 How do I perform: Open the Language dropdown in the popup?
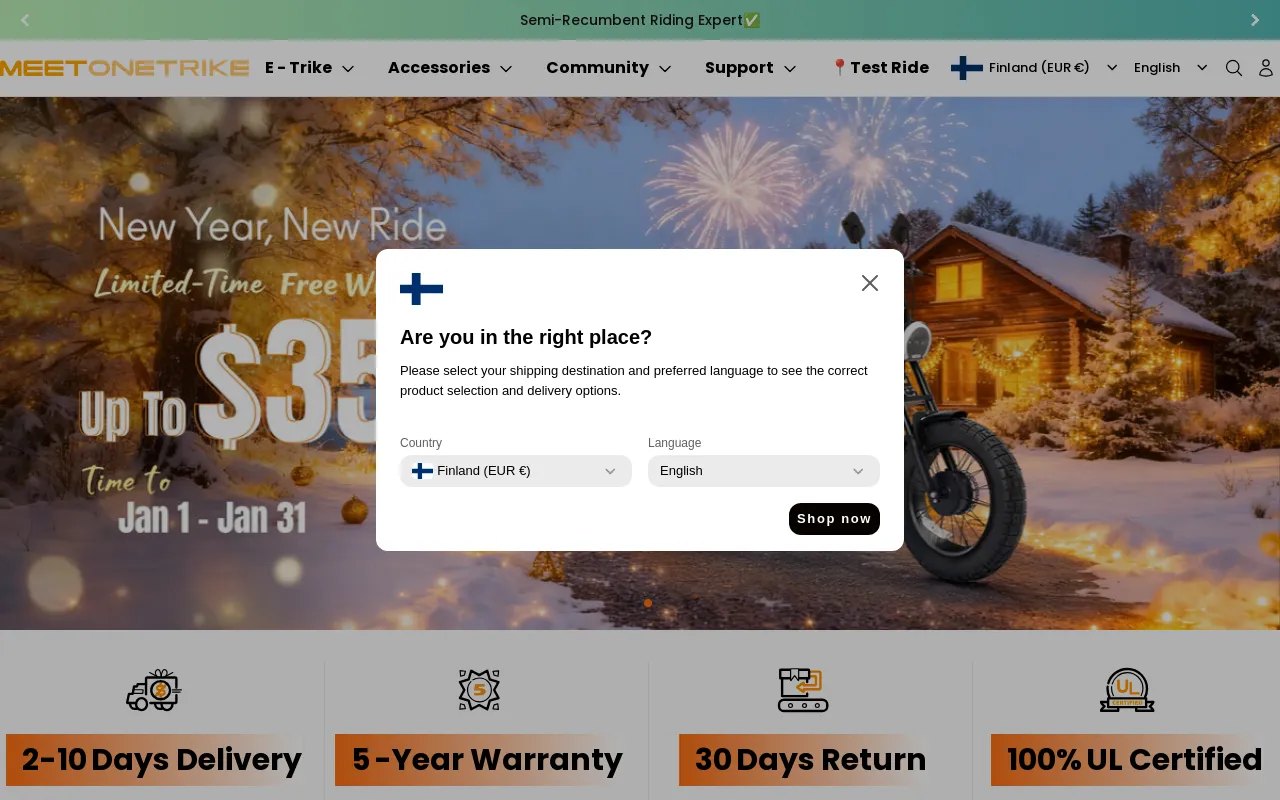(x=764, y=471)
